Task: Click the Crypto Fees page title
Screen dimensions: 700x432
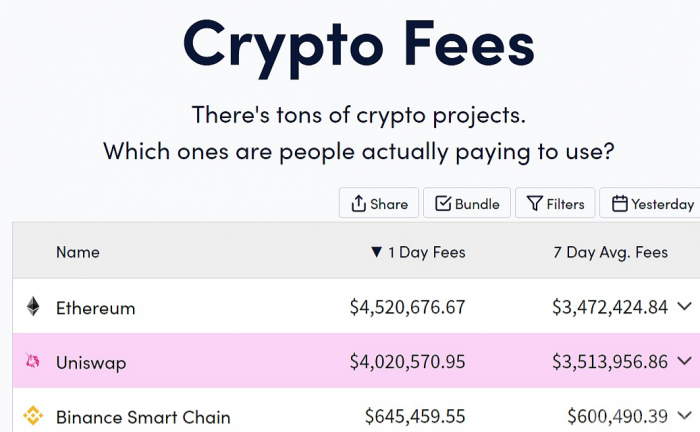Action: point(358,42)
